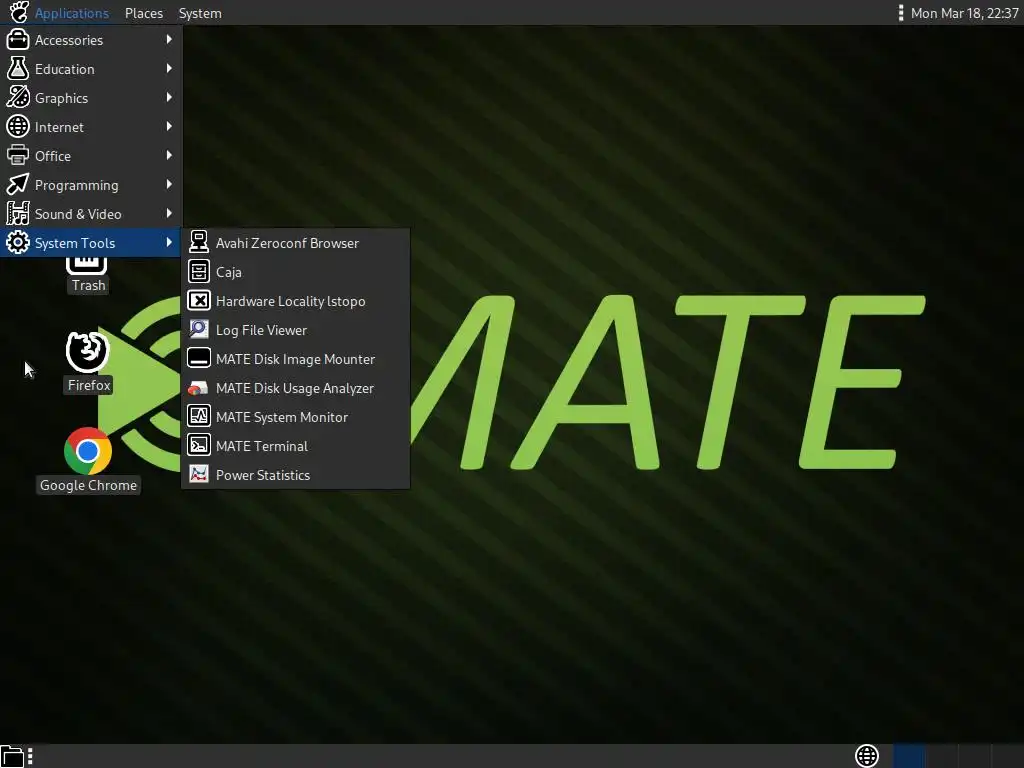This screenshot has height=768, width=1024.
Task: Click the MATE System Monitor icon
Action: click(x=199, y=416)
